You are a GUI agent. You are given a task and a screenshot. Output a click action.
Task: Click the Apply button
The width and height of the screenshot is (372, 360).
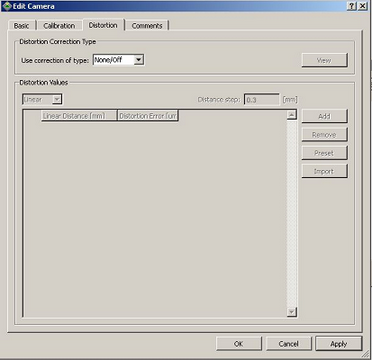coord(339,344)
